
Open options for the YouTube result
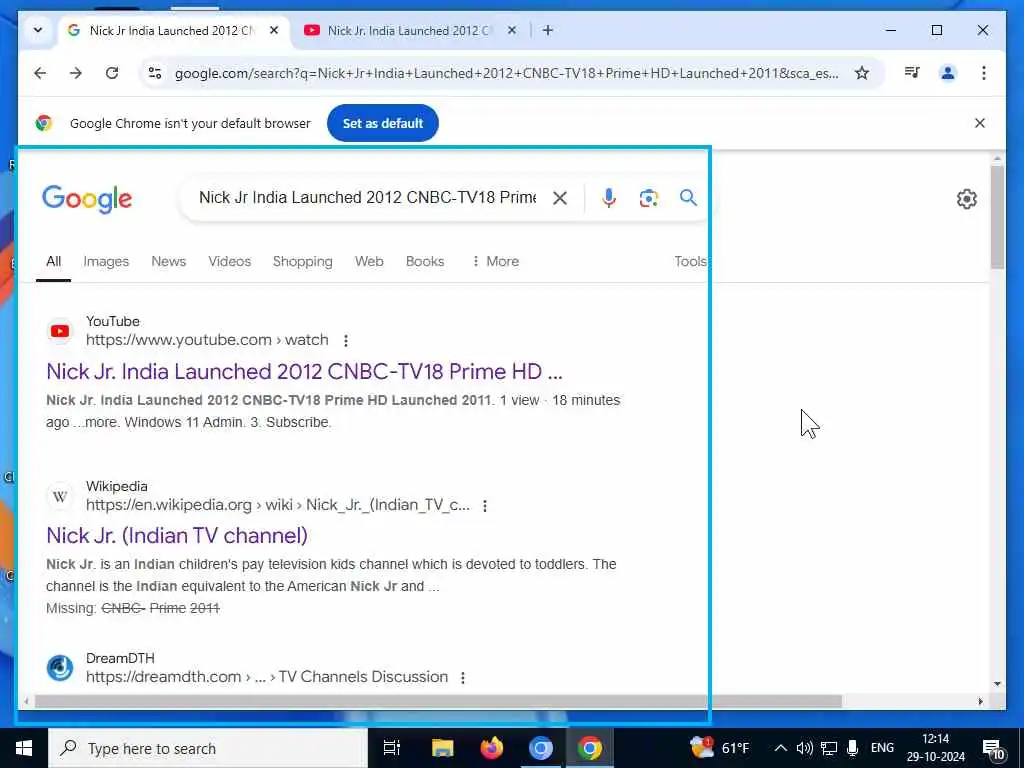coord(345,340)
